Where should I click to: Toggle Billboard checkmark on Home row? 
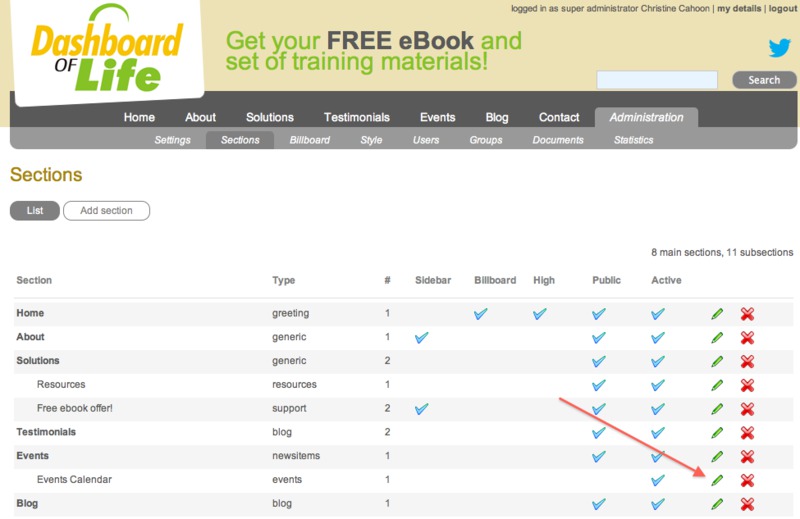(481, 314)
